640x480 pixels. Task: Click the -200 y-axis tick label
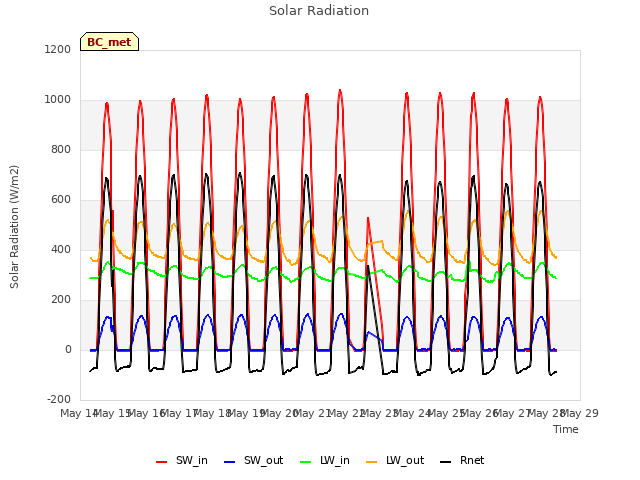click(59, 399)
